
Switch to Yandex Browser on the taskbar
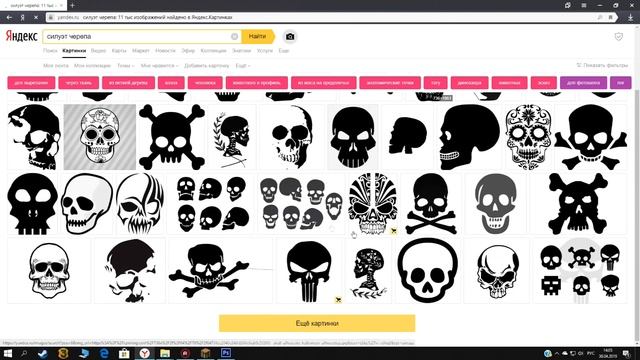[144, 353]
